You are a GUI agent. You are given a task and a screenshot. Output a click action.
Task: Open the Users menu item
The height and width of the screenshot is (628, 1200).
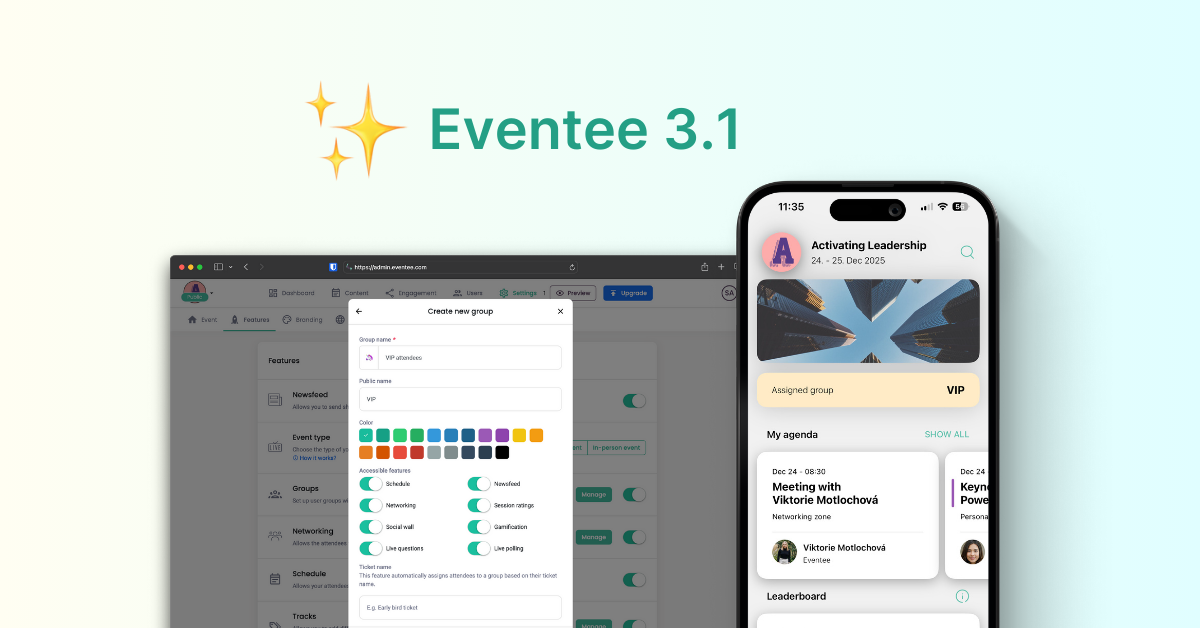pos(467,293)
